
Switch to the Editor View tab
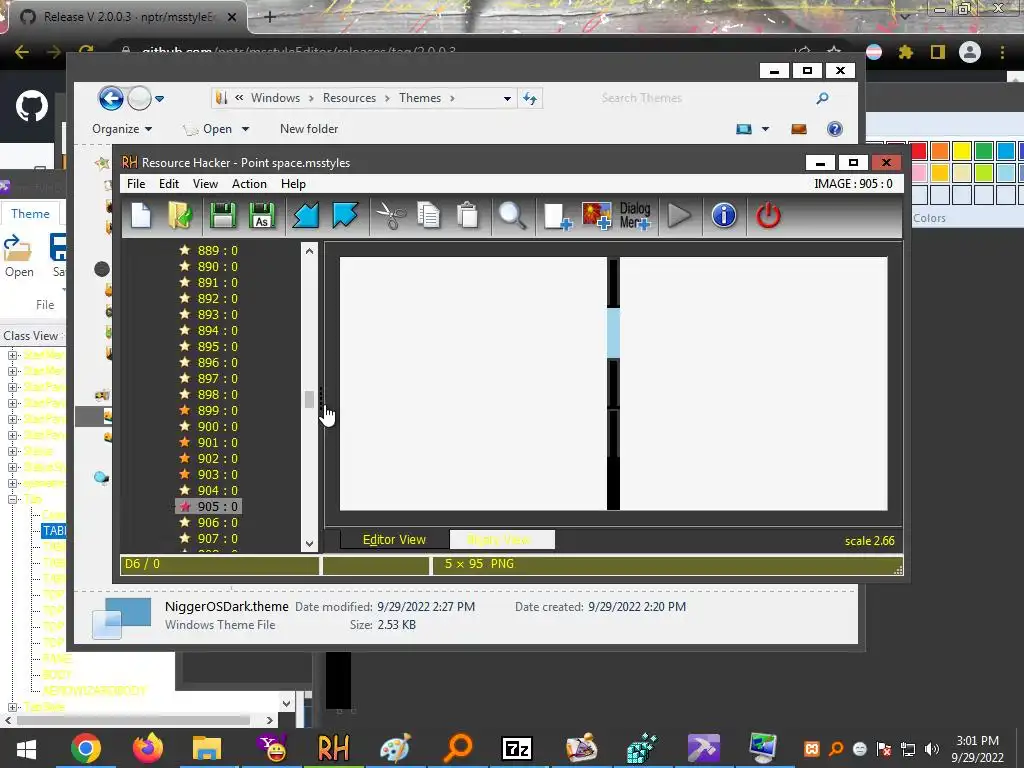(x=394, y=539)
